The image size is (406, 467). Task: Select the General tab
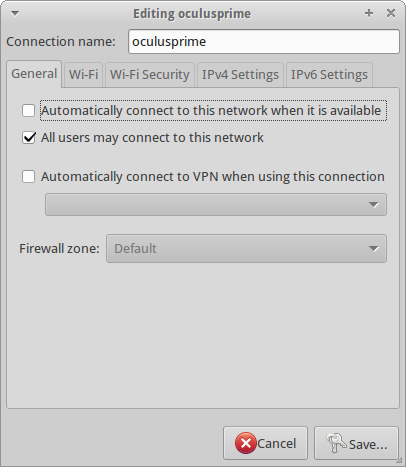click(34, 74)
